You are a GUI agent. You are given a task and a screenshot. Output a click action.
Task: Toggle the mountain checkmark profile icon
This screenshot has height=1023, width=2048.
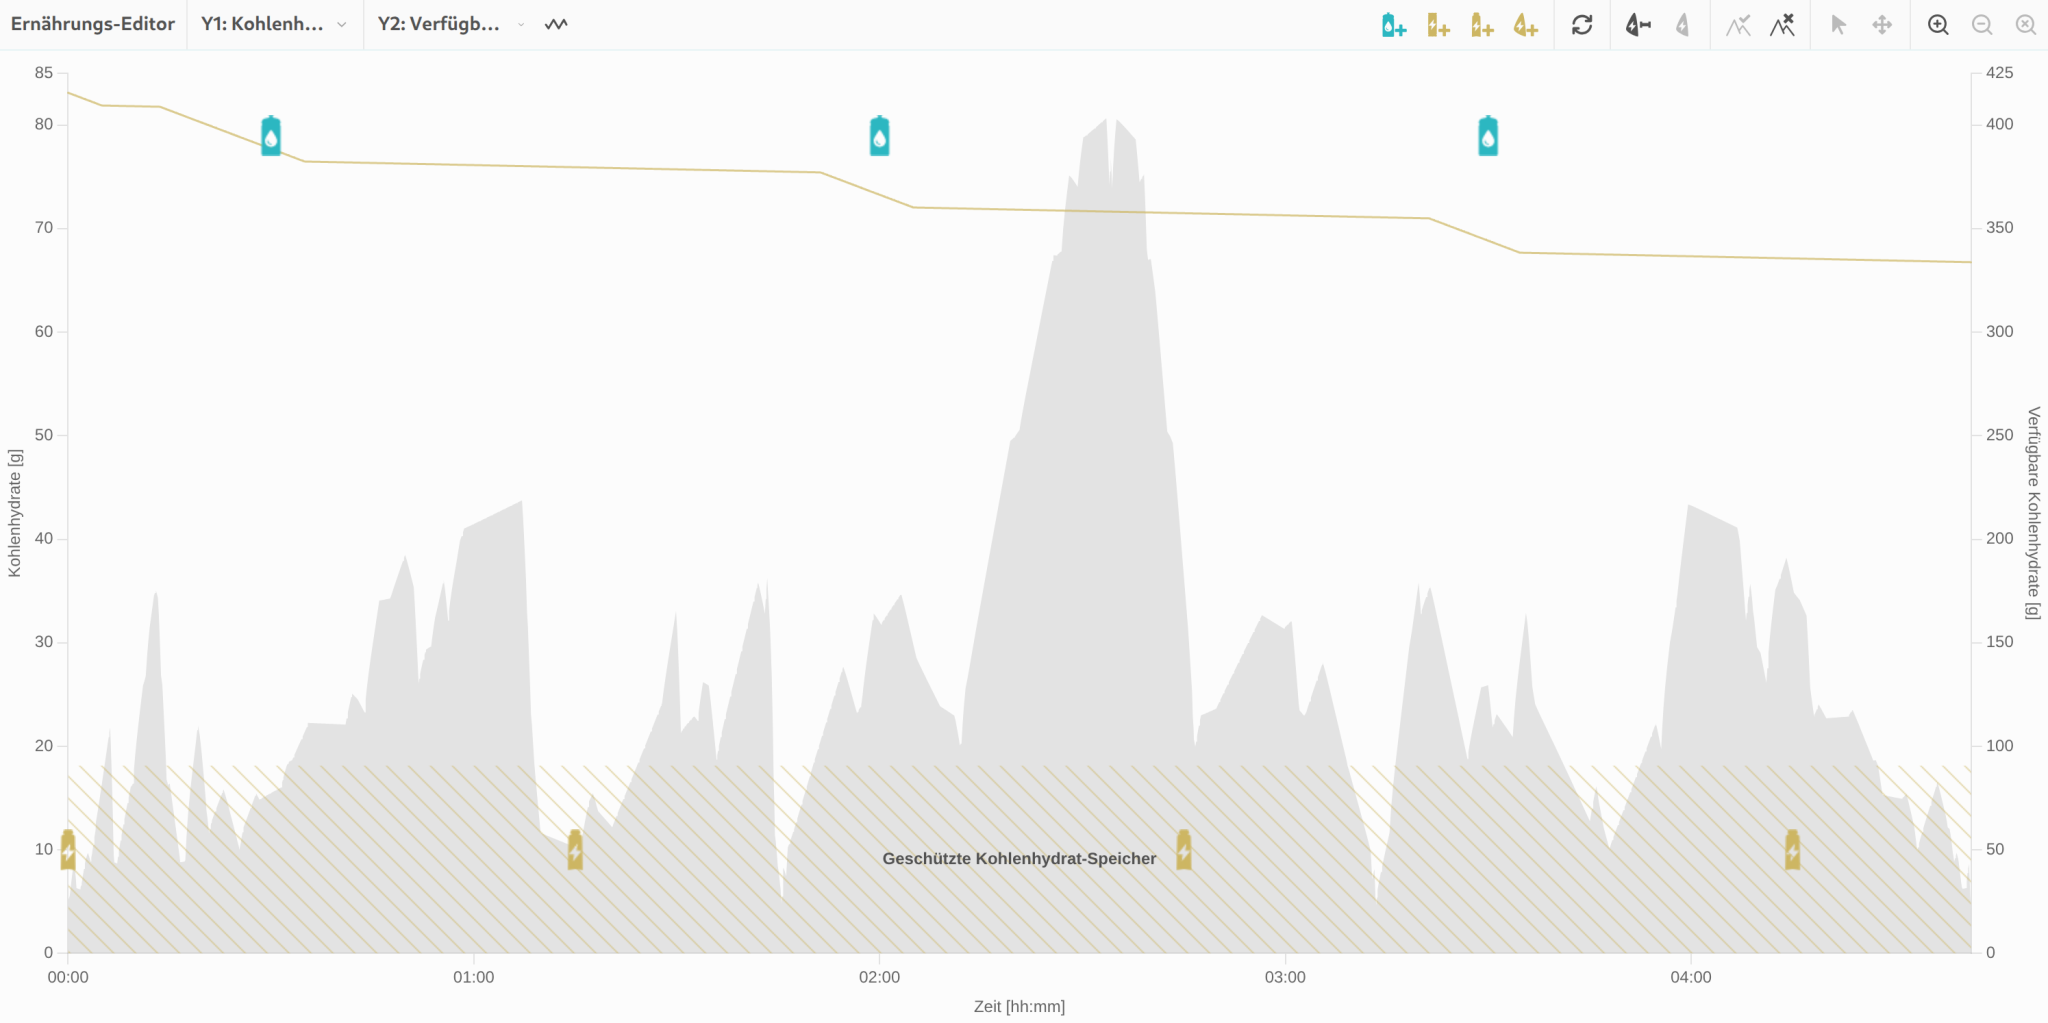1738,25
